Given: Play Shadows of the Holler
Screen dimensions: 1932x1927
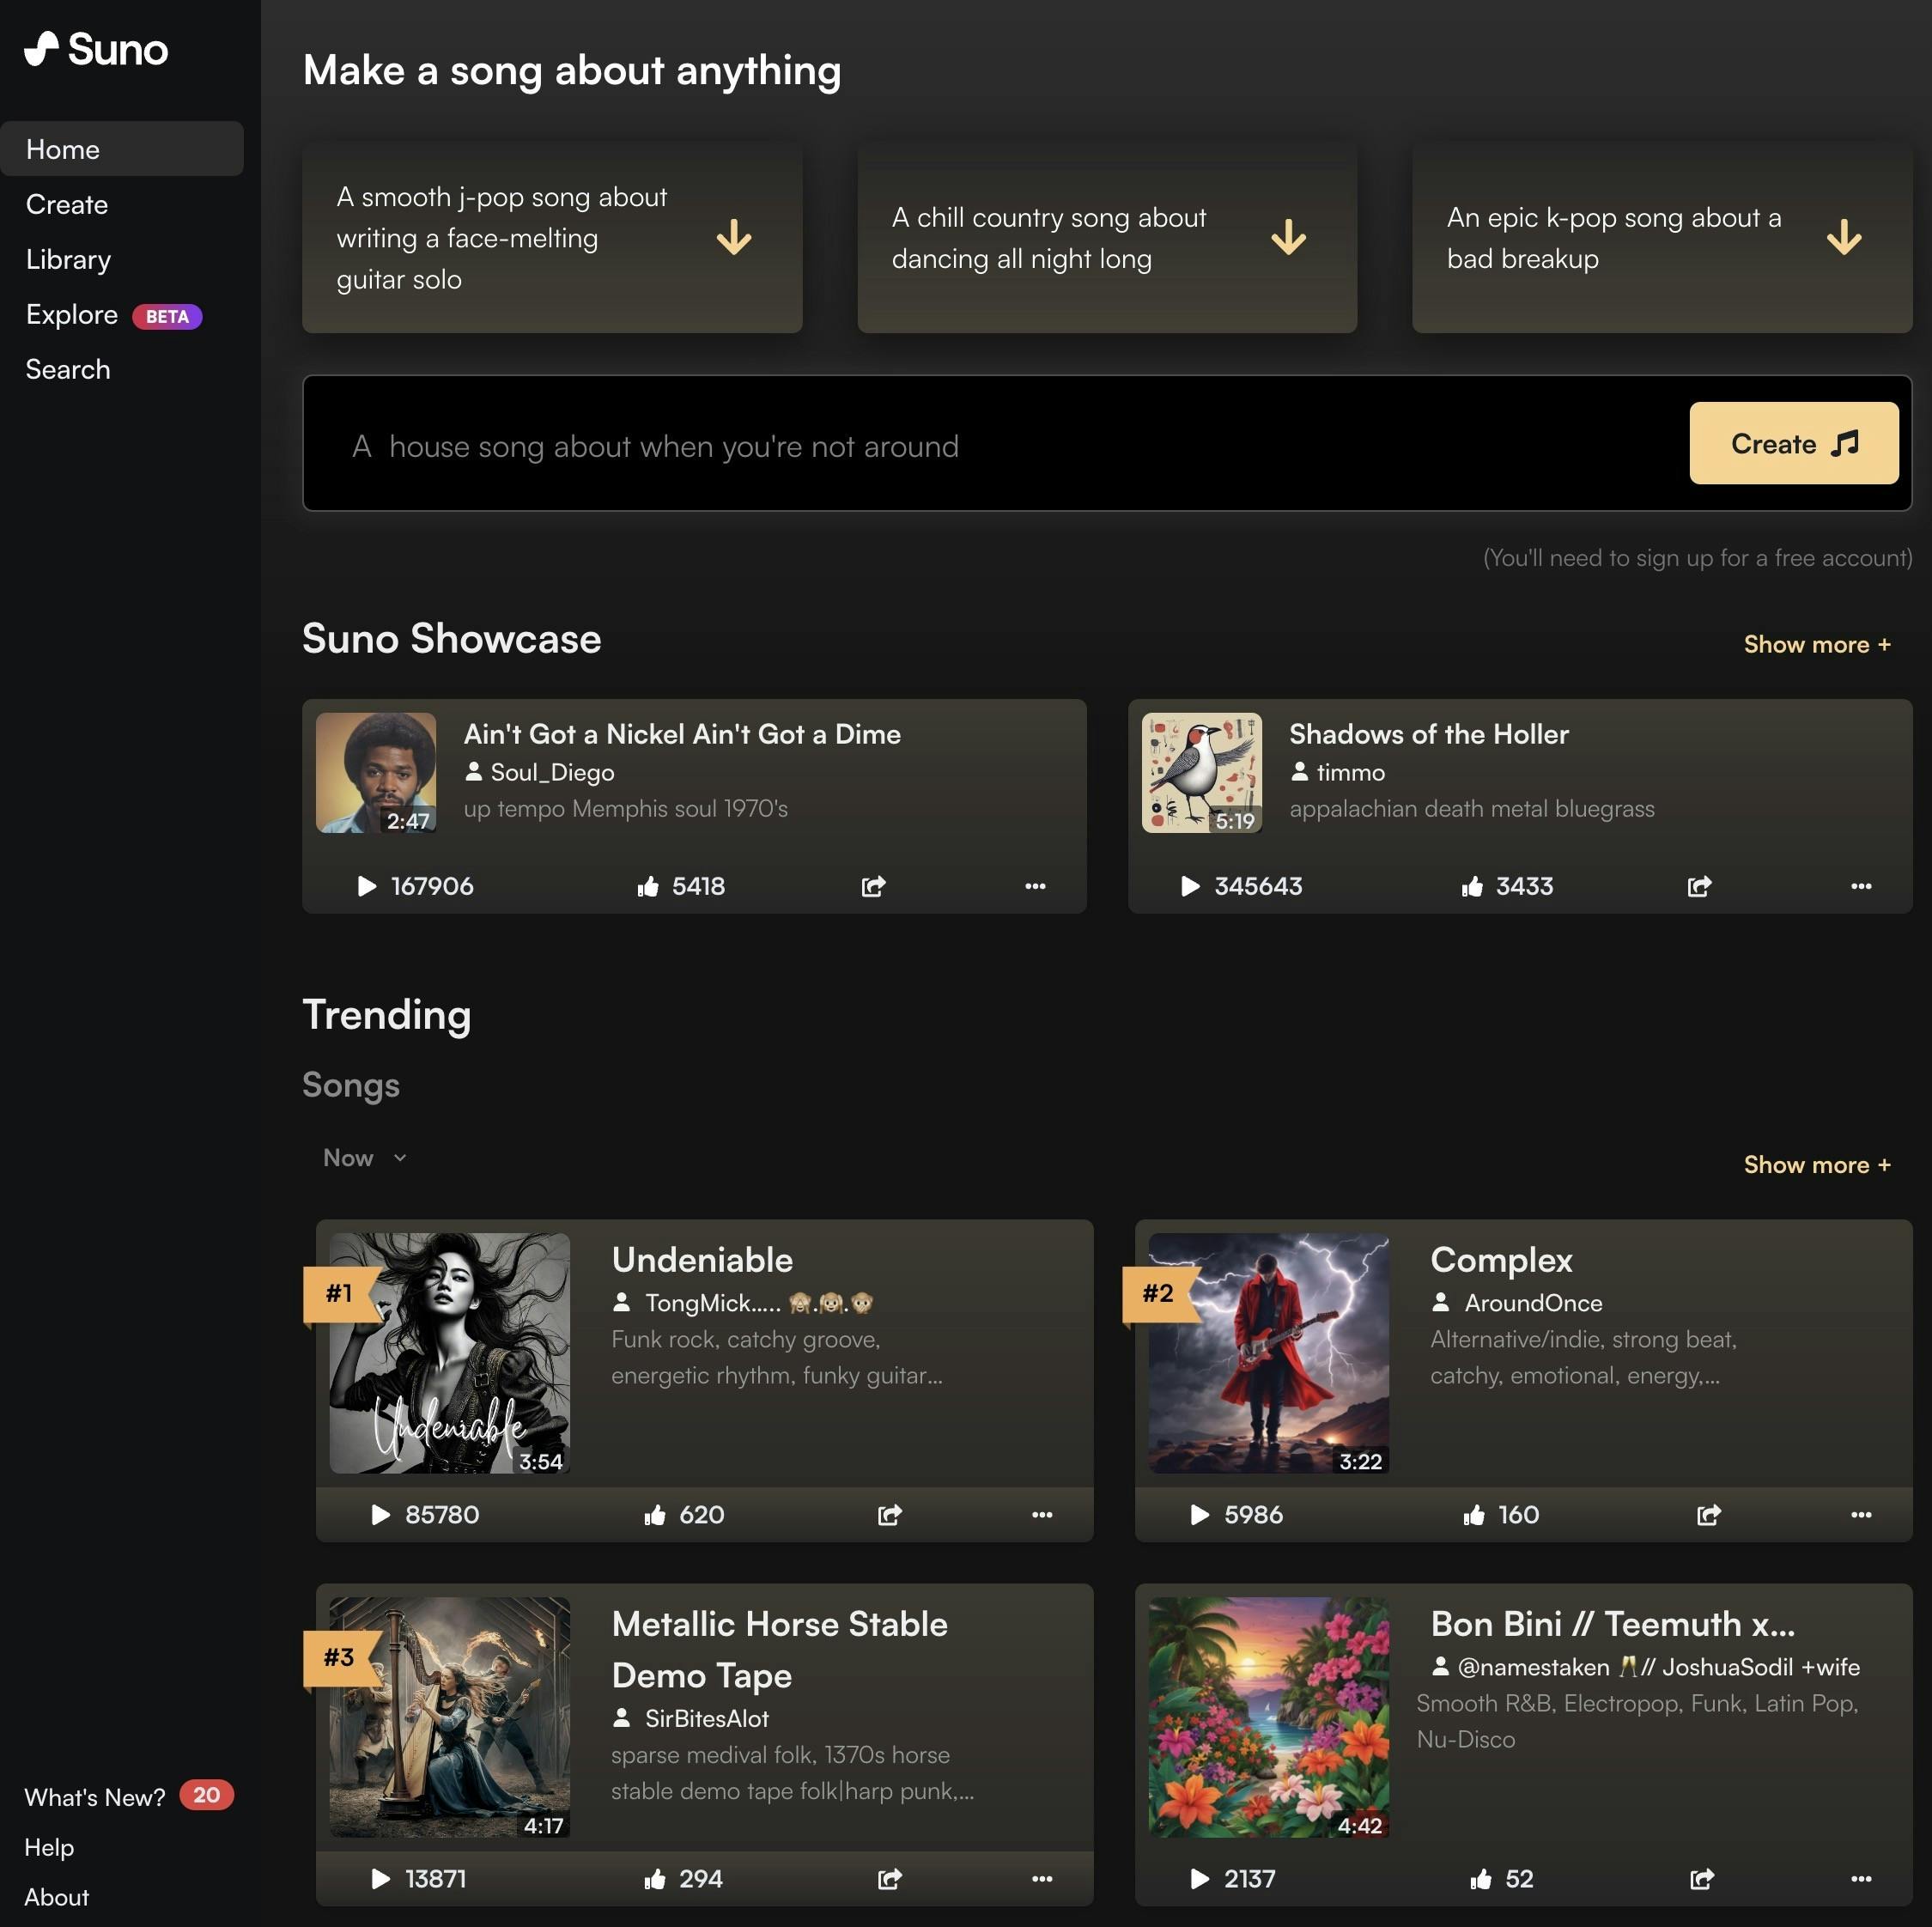Looking at the screenshot, I should click(x=1190, y=886).
